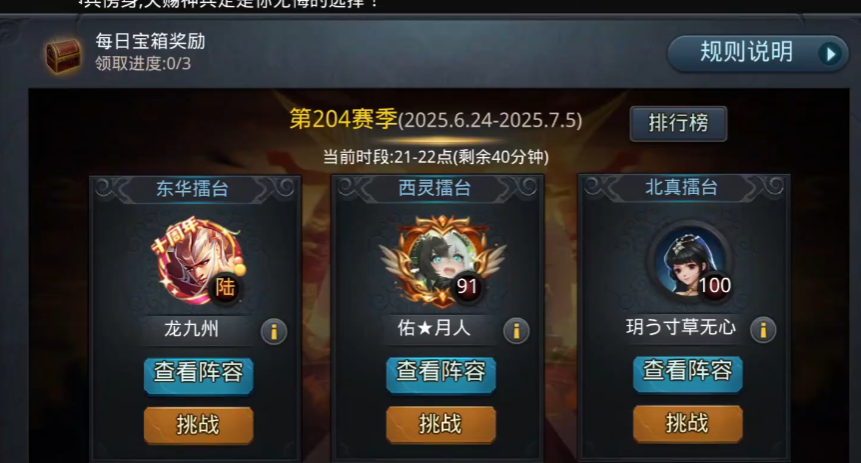The width and height of the screenshot is (861, 463).
Task: View lineup of 佑★月人 via 查看阵容
Action: pos(441,373)
